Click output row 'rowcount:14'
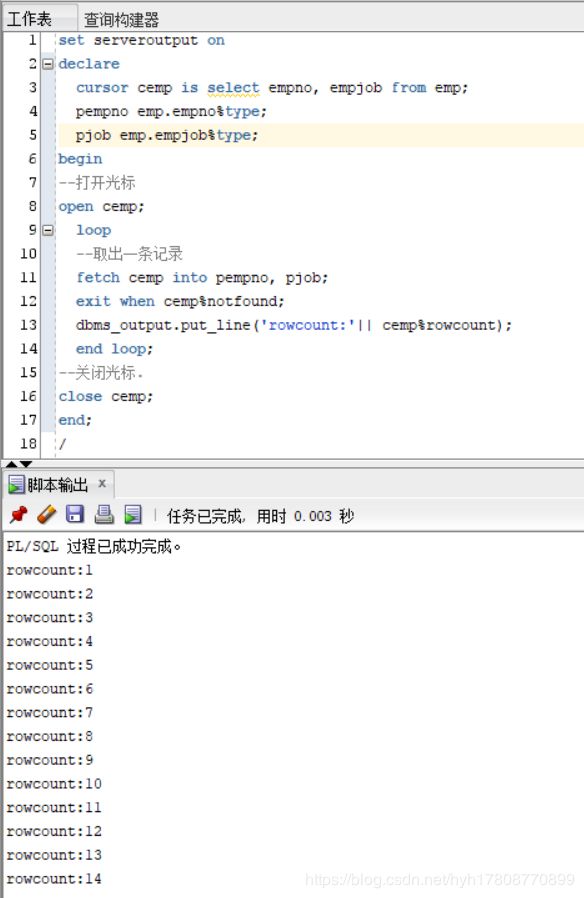584x898 pixels. click(54, 879)
